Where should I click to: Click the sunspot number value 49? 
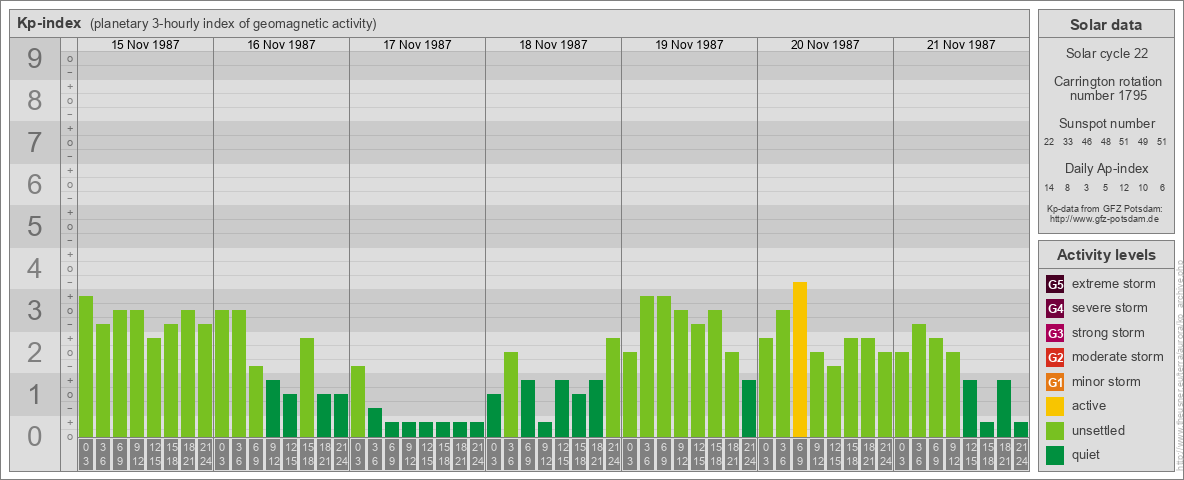click(1143, 142)
